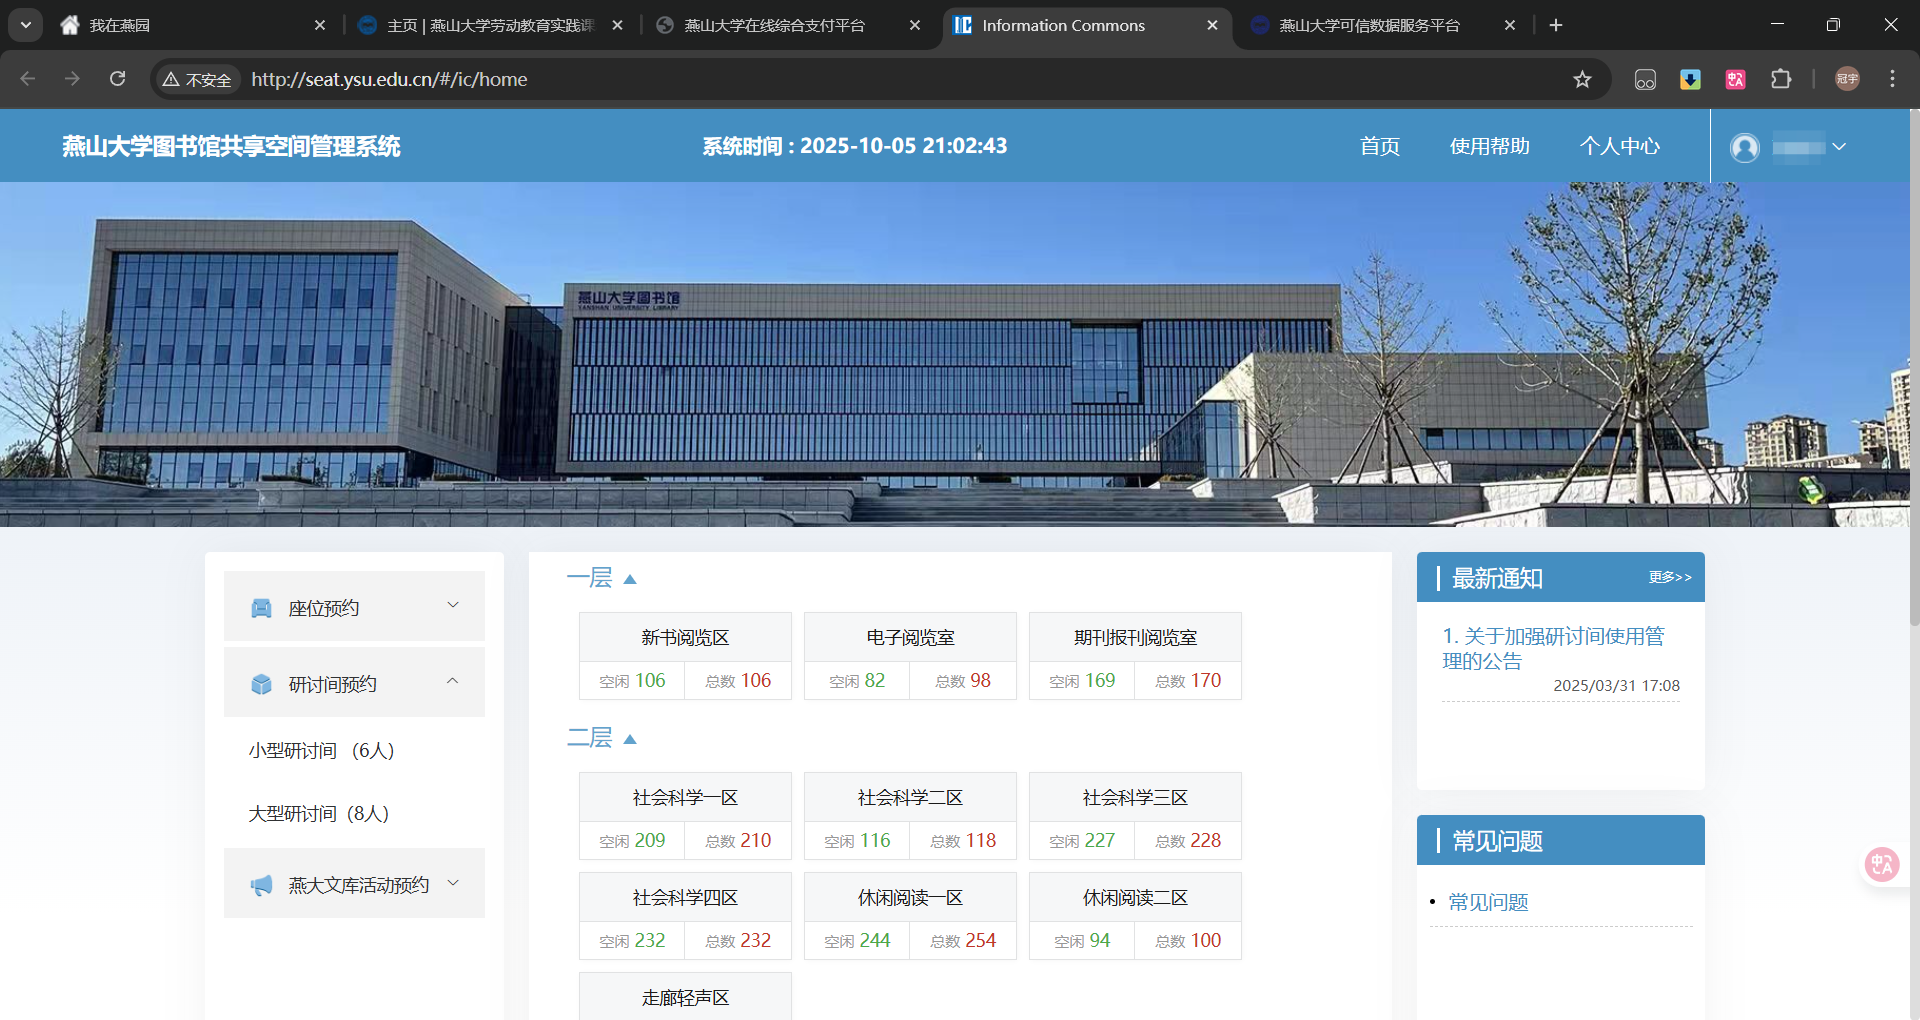
Task: Click the discussion room cube icon
Action: [x=261, y=684]
